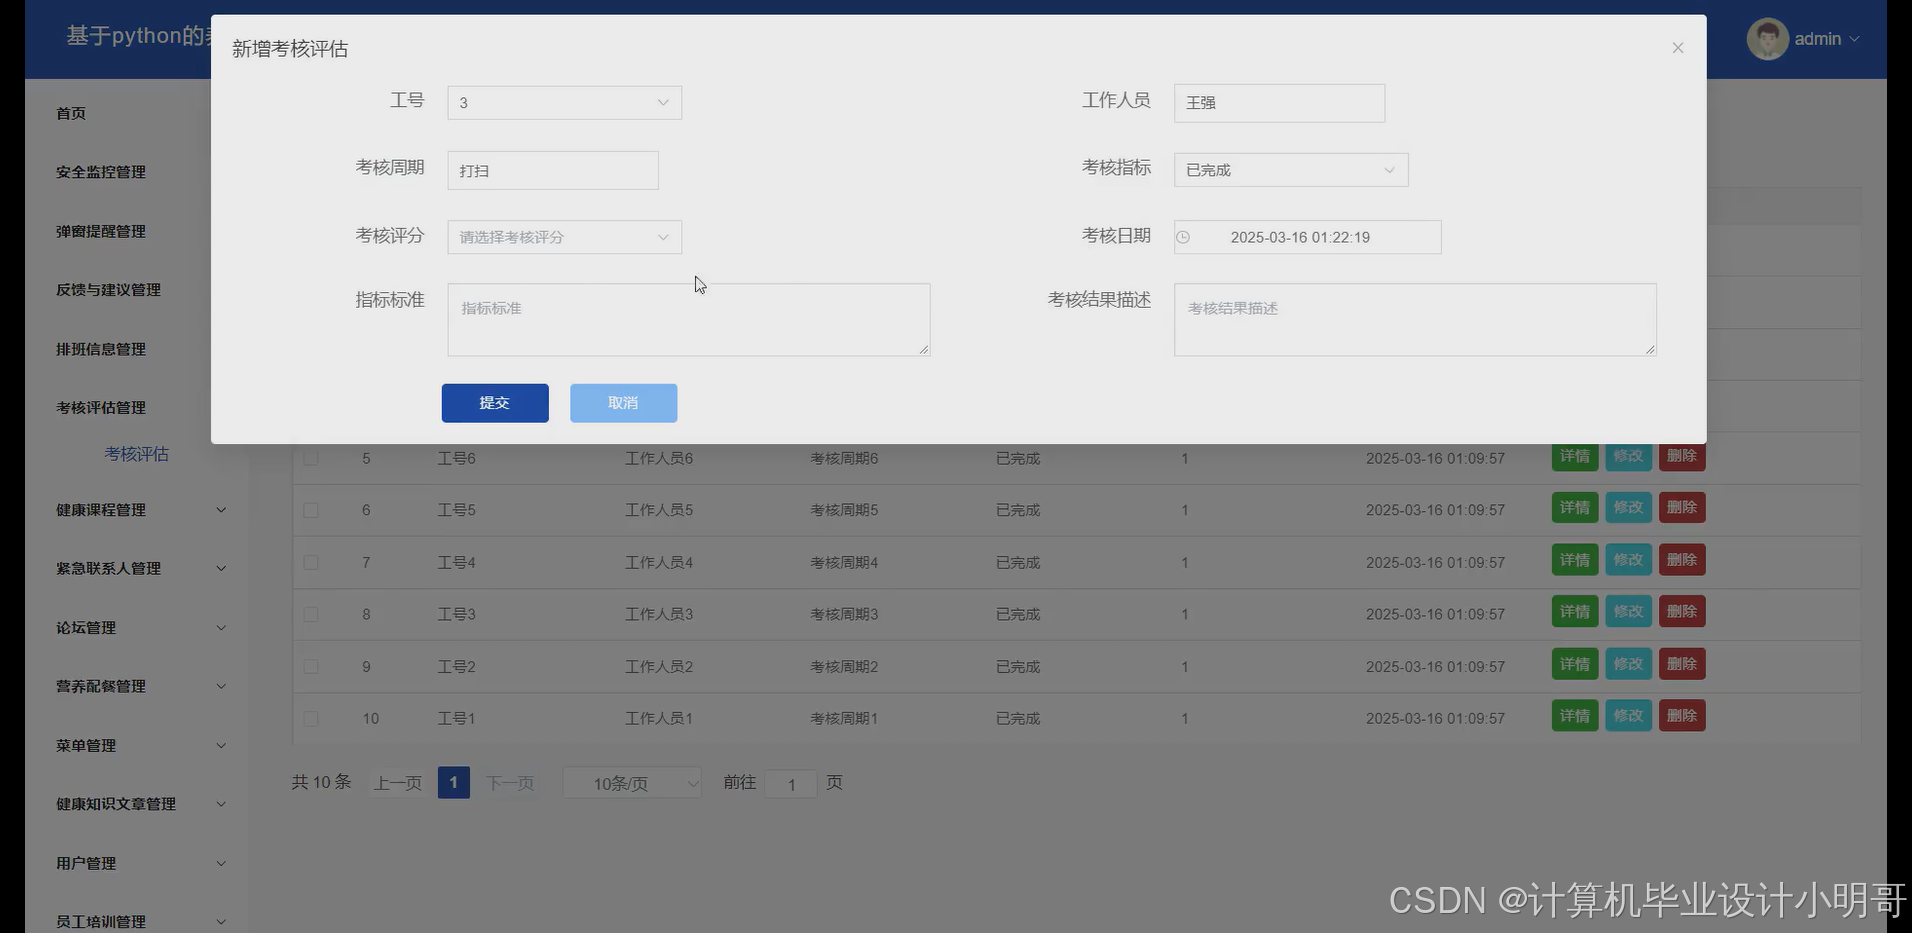Open the 10条/页 page size dropdown

(x=631, y=783)
